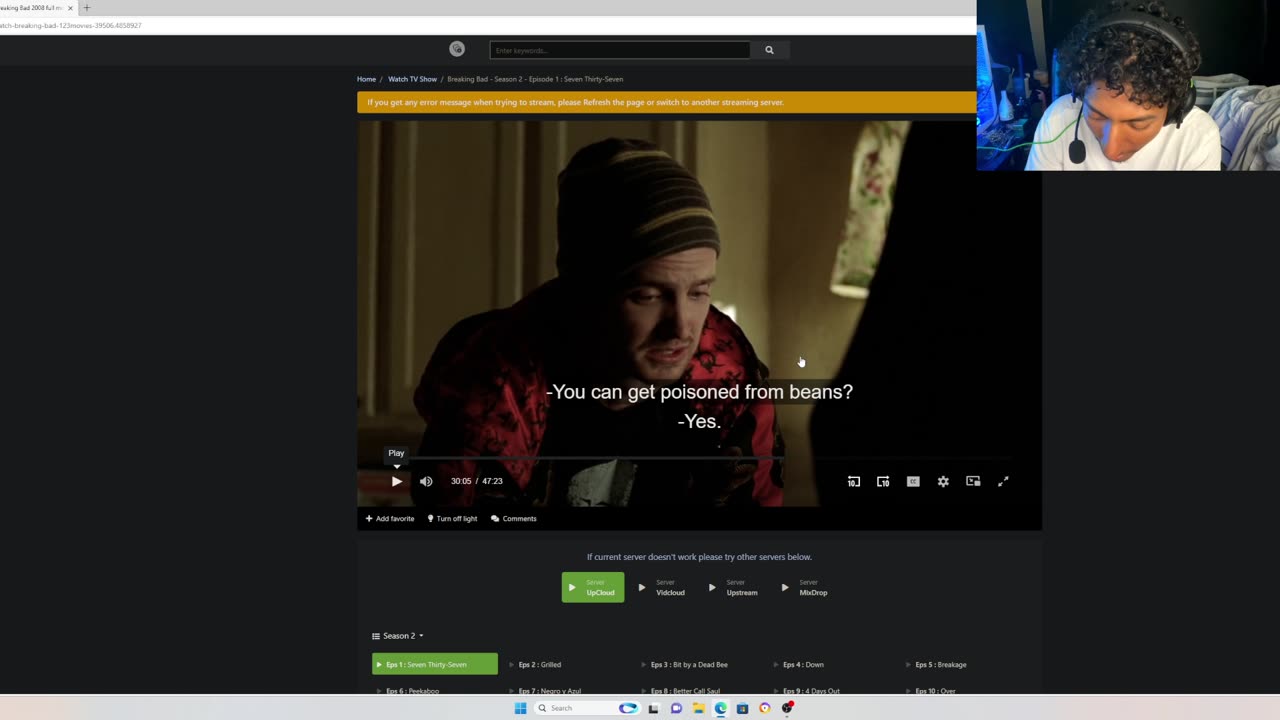Switch to the Vidcloud server
This screenshot has width=1280, height=720.
(x=663, y=587)
